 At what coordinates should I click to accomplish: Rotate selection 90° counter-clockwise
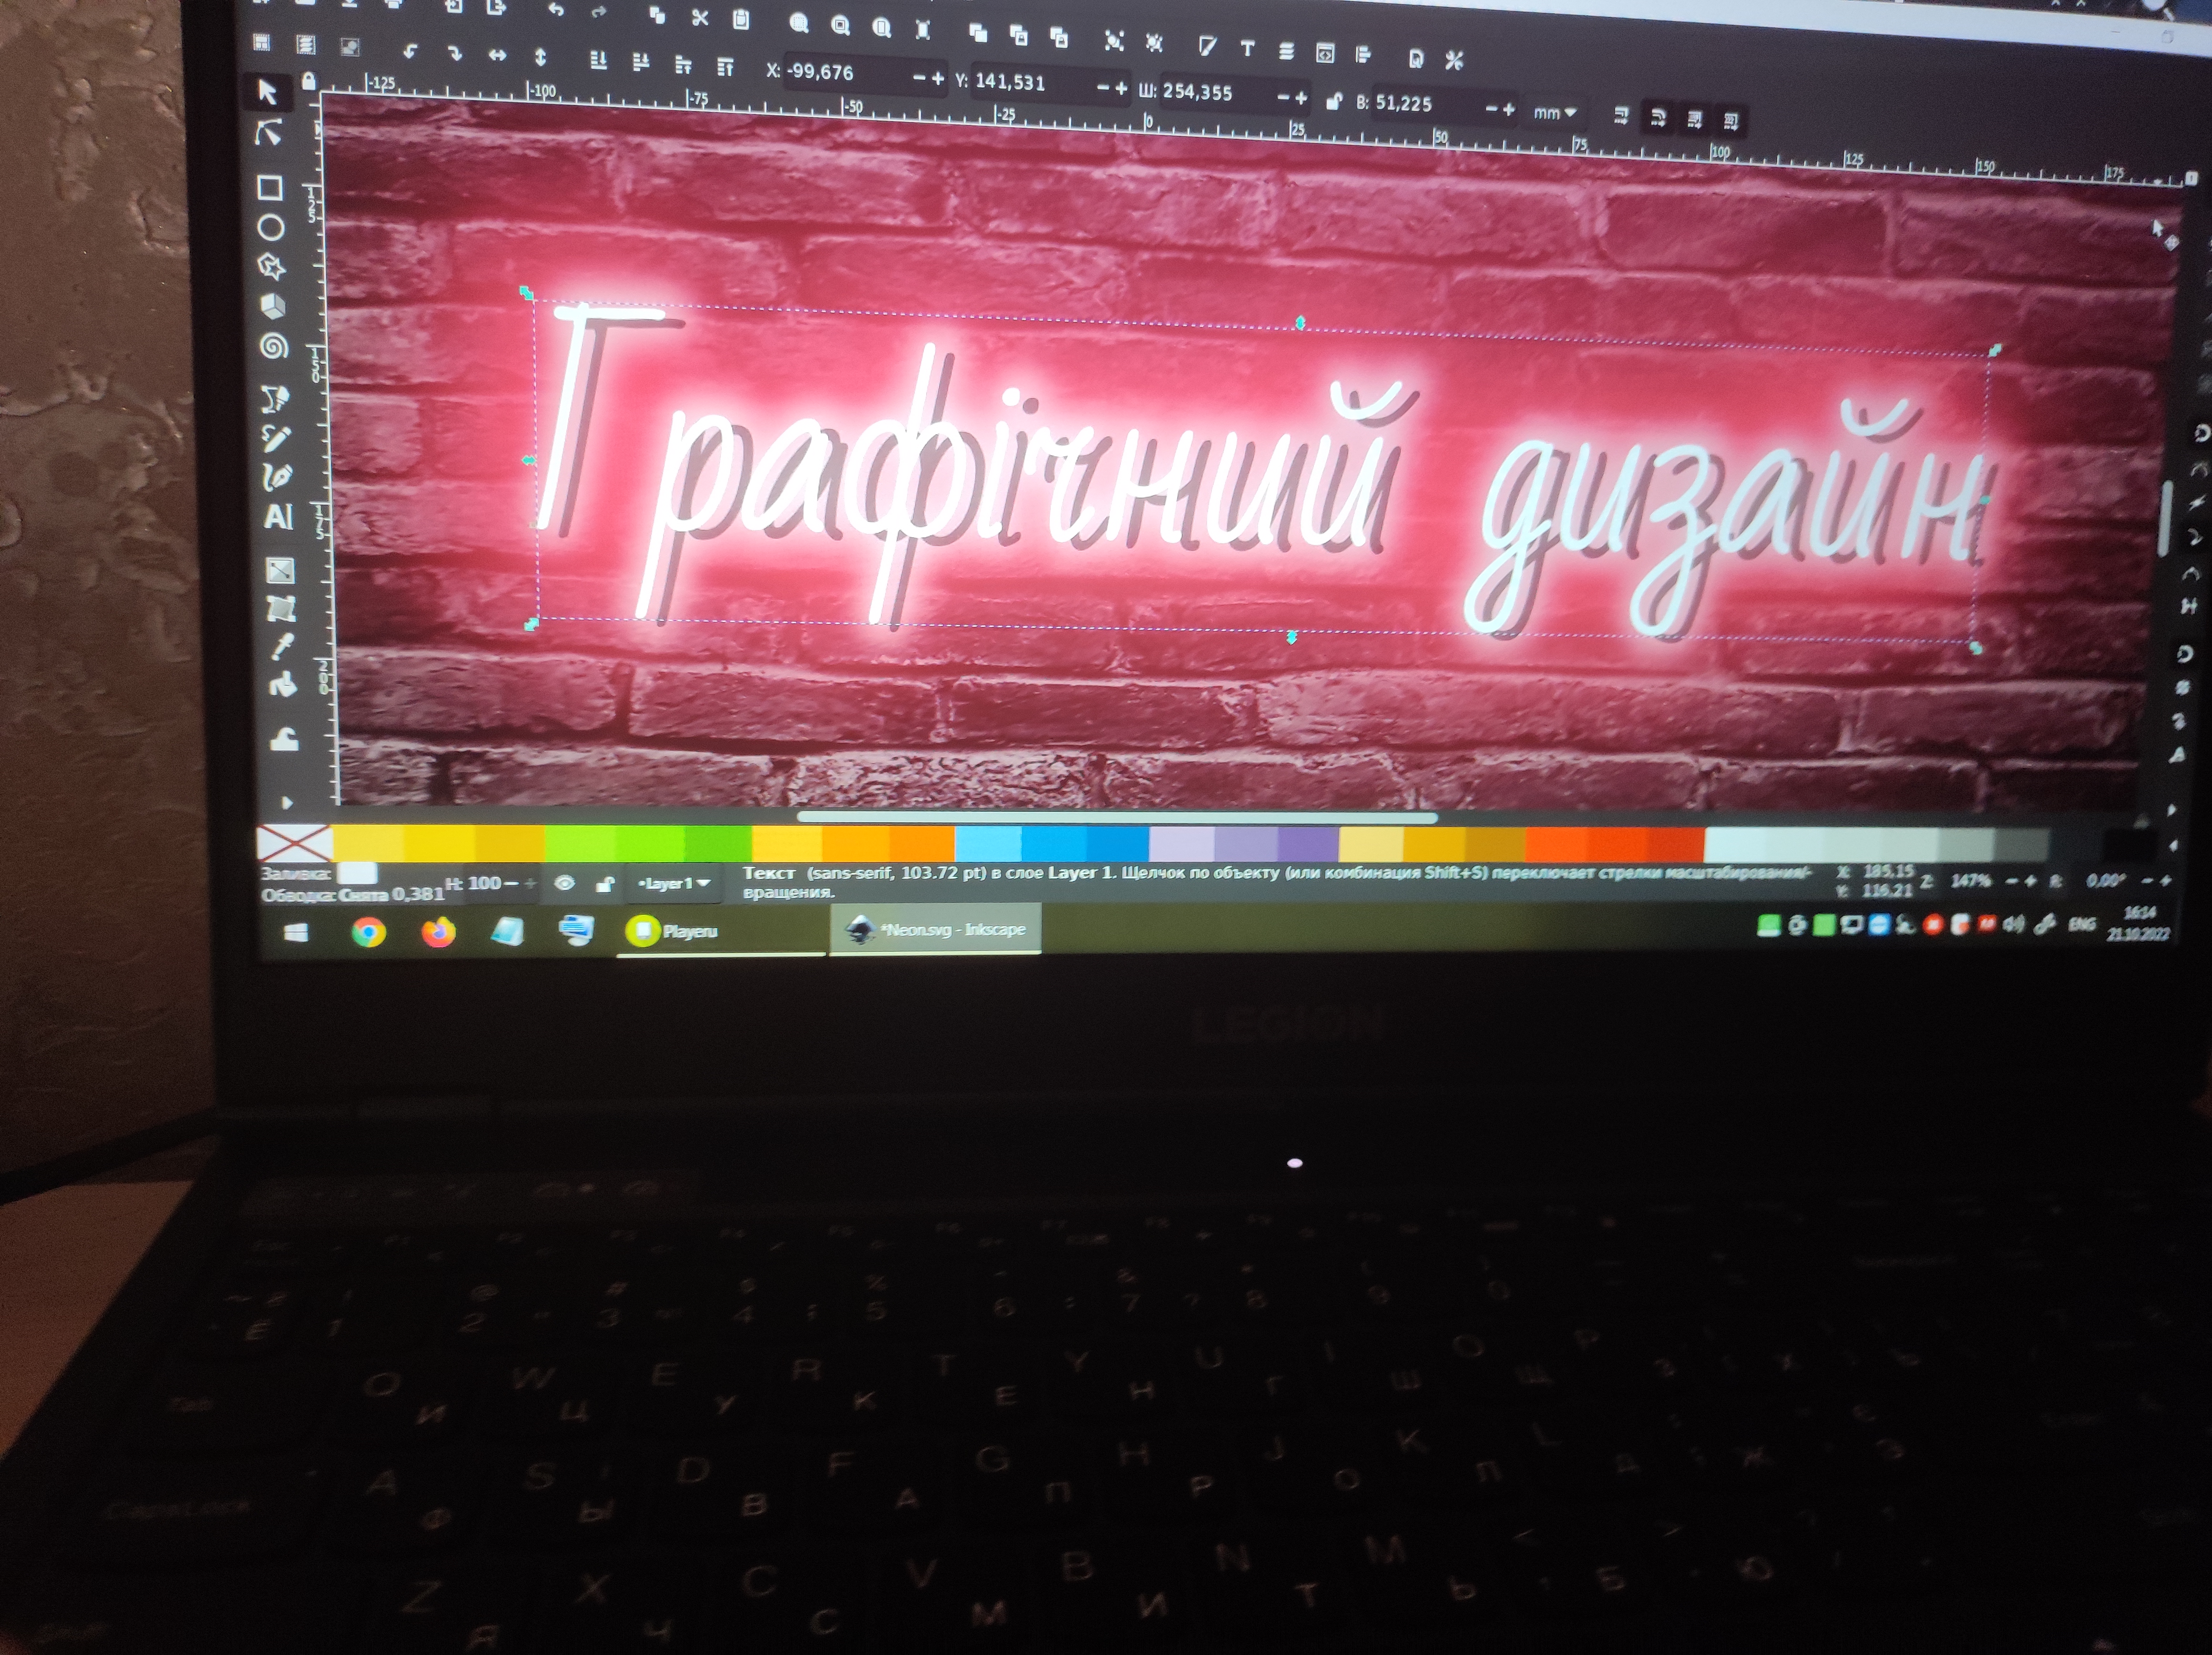(x=410, y=51)
